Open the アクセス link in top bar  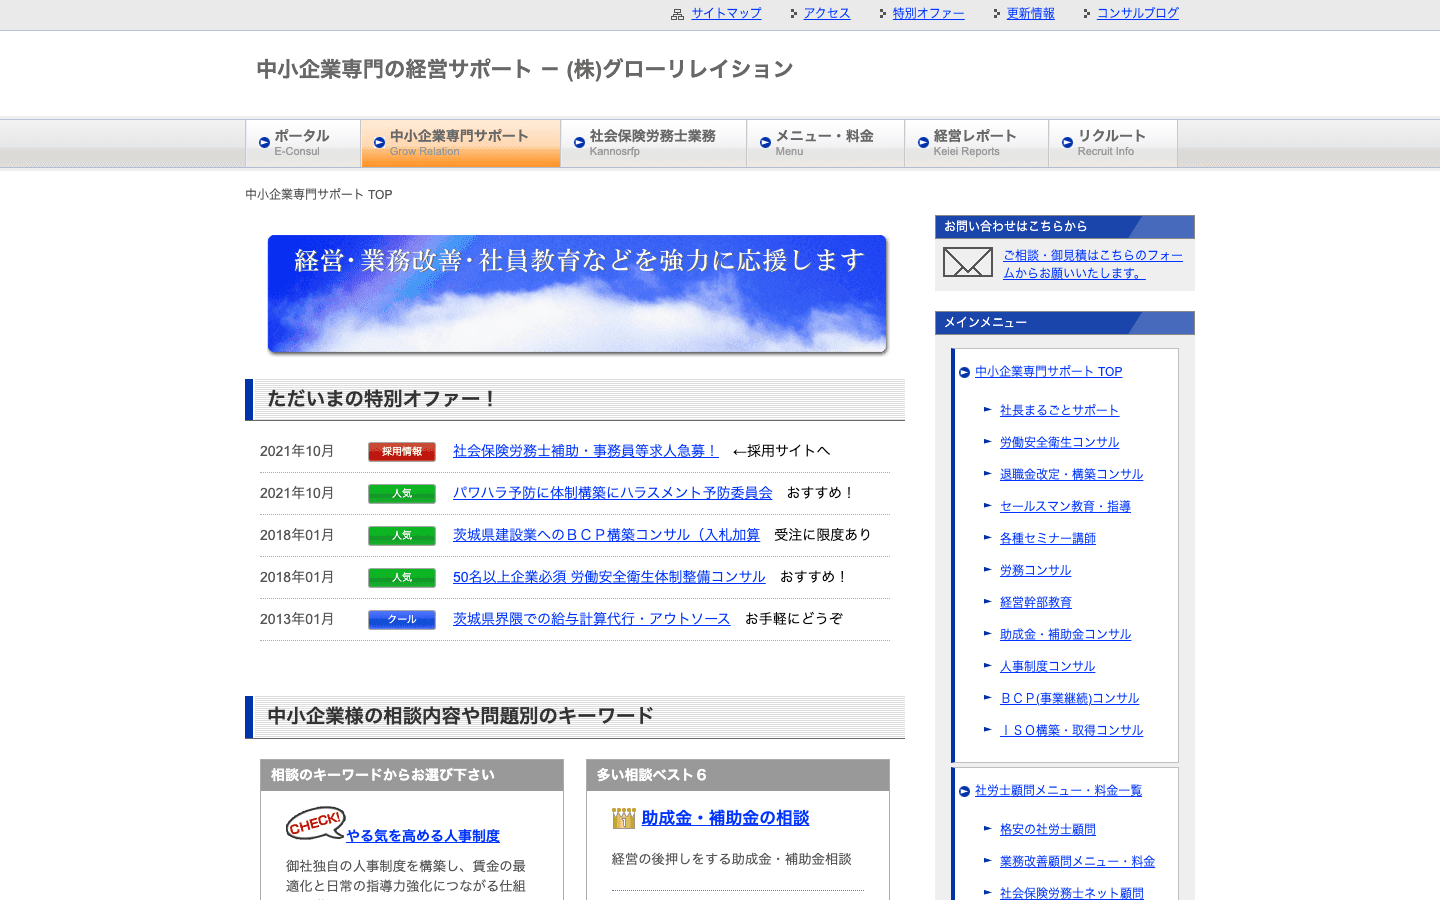pyautogui.click(x=827, y=14)
